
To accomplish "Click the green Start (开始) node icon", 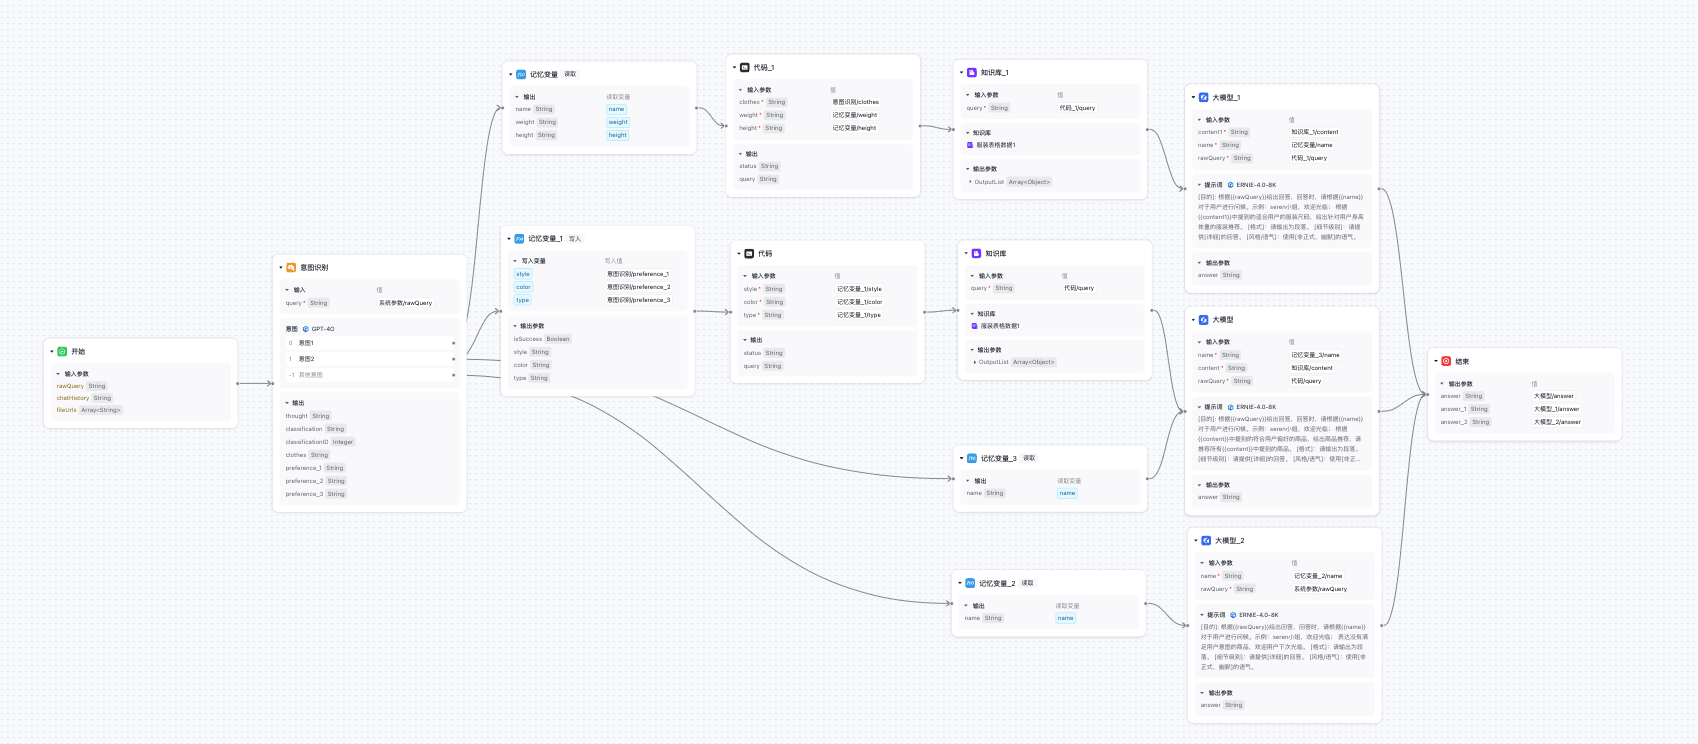I will tap(62, 352).
